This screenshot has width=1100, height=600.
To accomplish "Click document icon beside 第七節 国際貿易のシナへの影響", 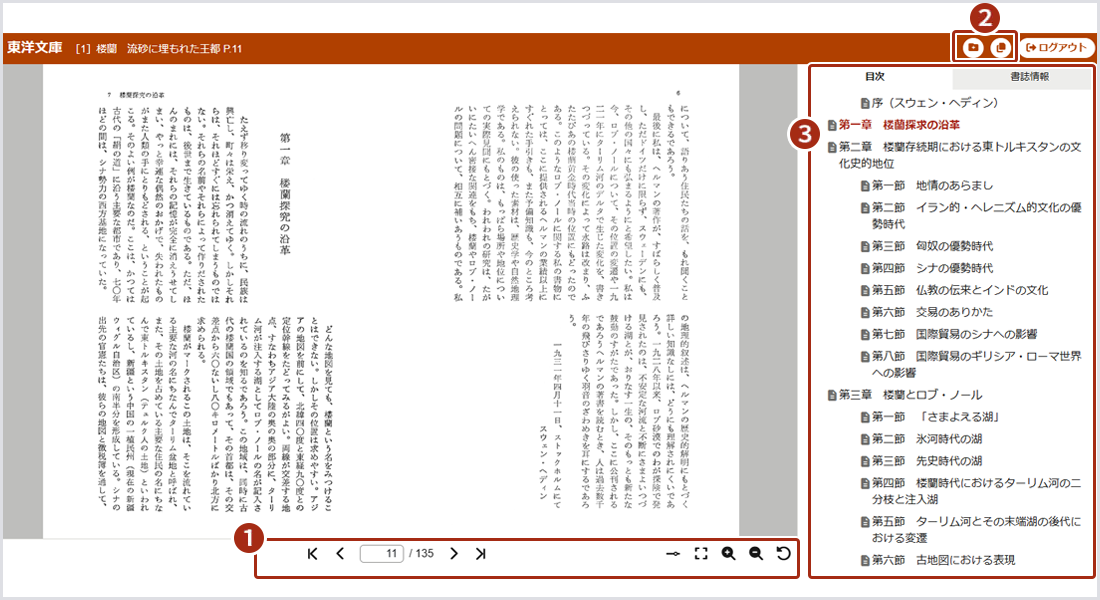I will tap(865, 335).
